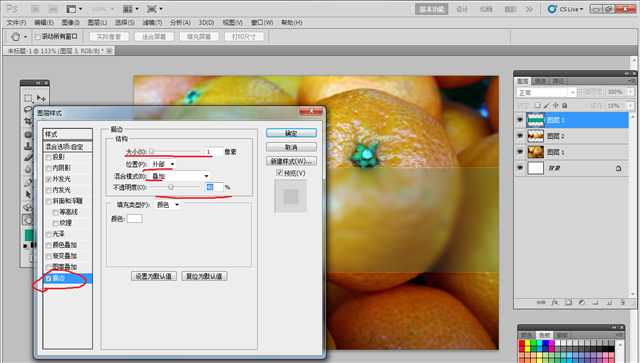
Task: Click the lock icon on 背景 layer
Action: [618, 168]
